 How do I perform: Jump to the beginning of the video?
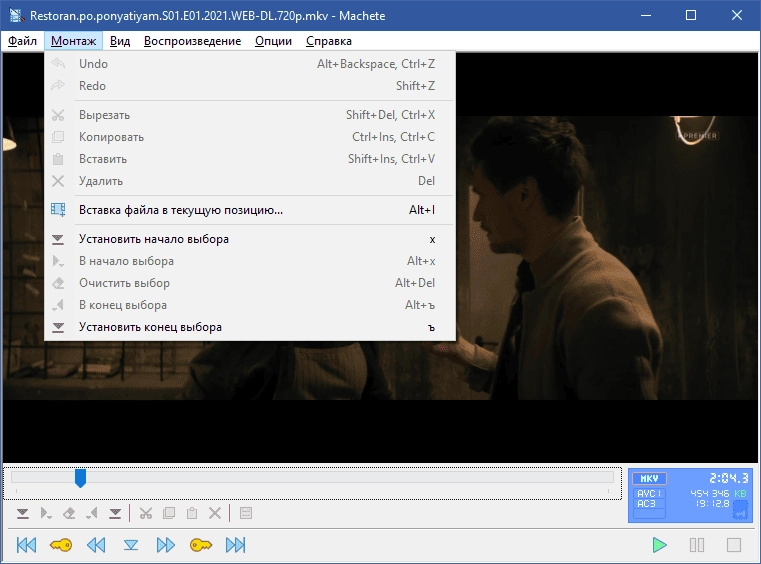(x=26, y=545)
